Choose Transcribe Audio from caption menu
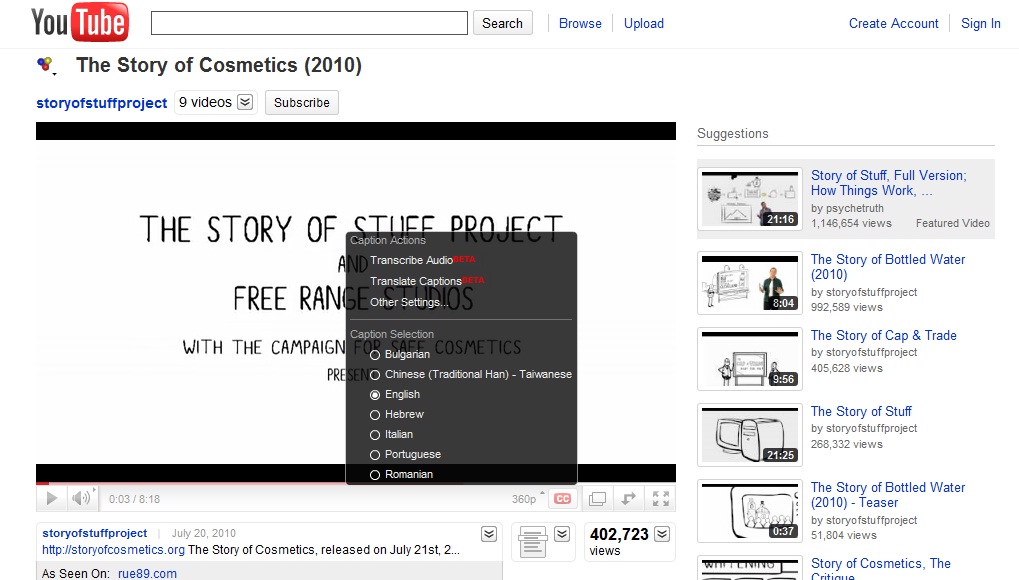The width and height of the screenshot is (1019, 580). 423,260
